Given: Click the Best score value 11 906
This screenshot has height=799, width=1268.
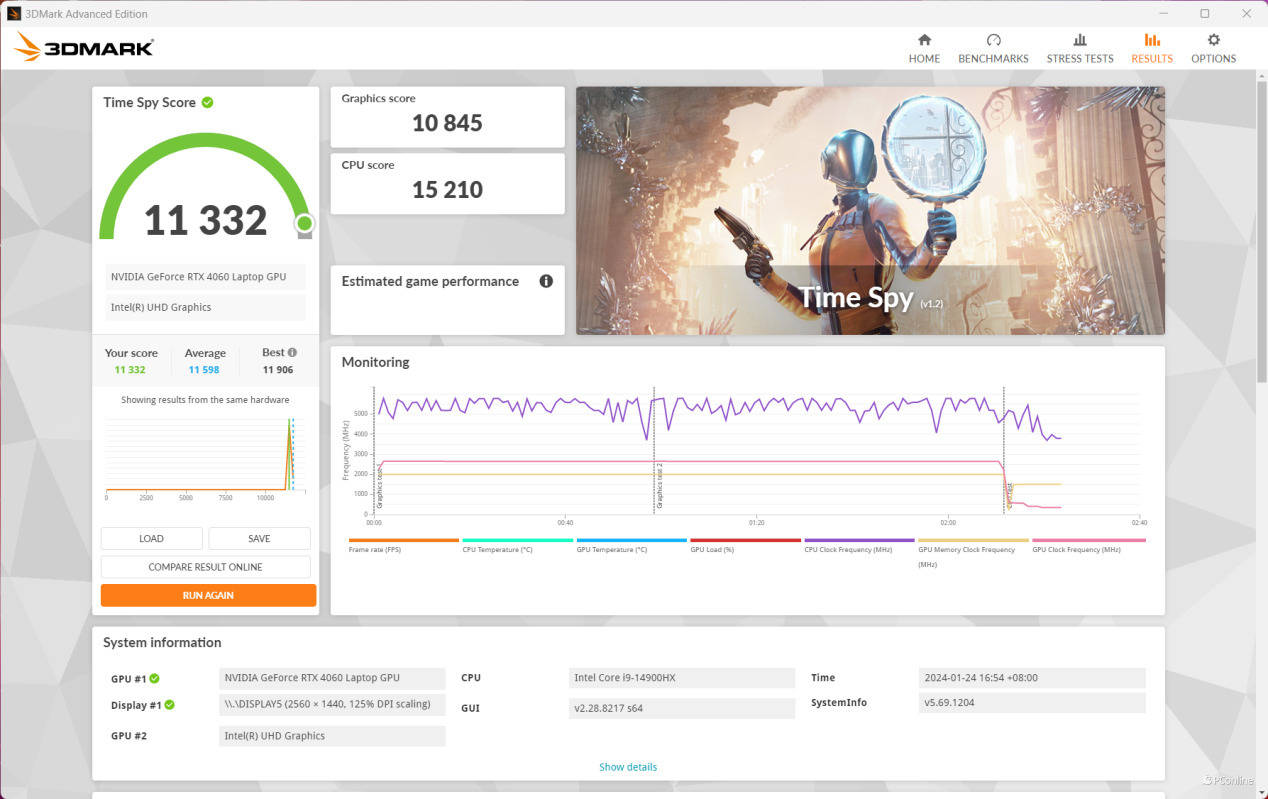Looking at the screenshot, I should [278, 370].
